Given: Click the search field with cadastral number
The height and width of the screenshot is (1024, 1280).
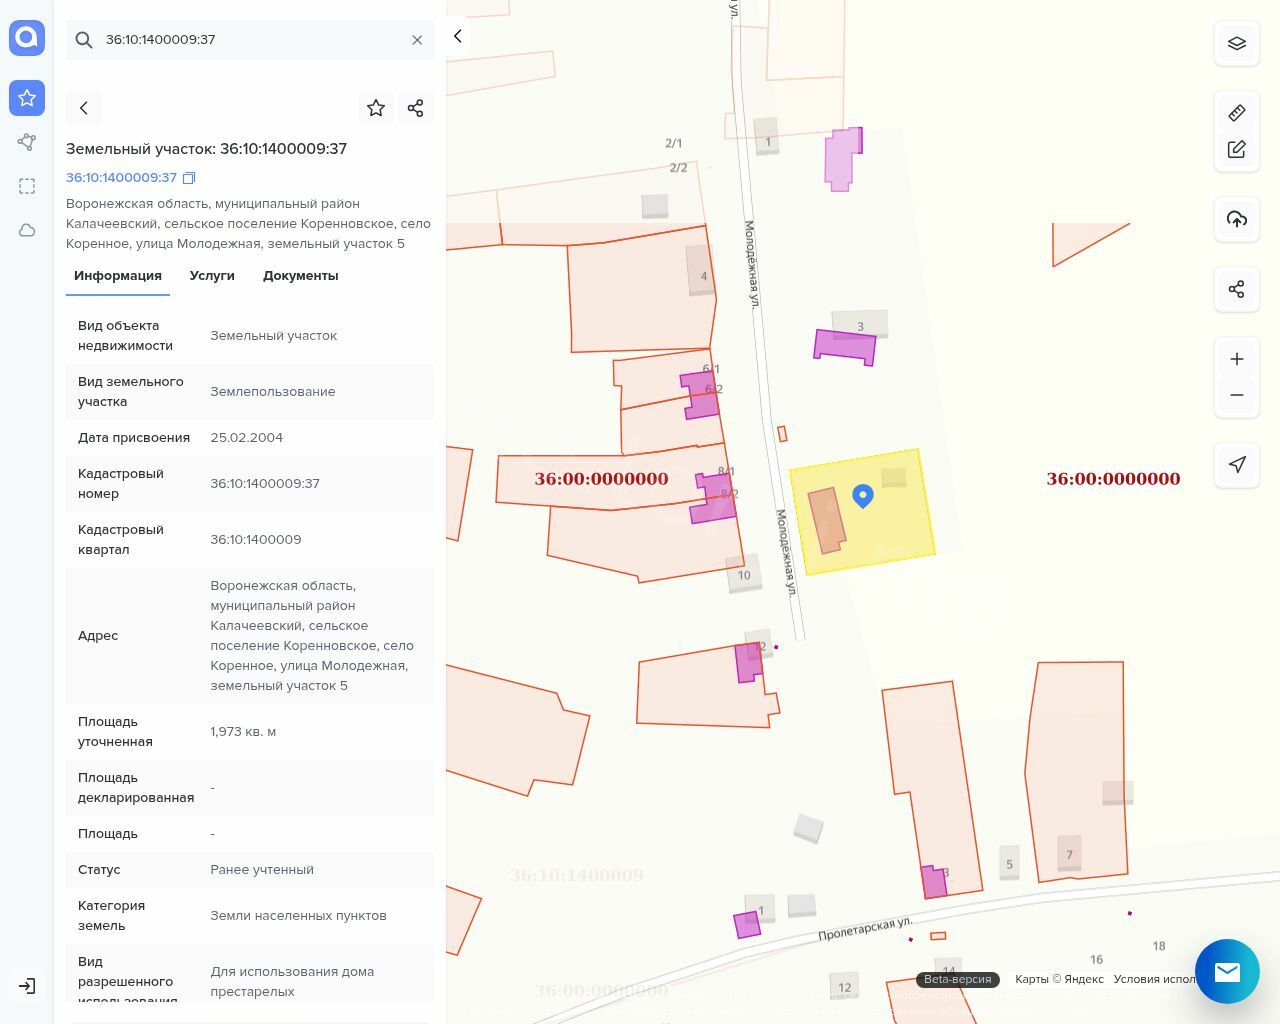Looking at the screenshot, I should (250, 40).
